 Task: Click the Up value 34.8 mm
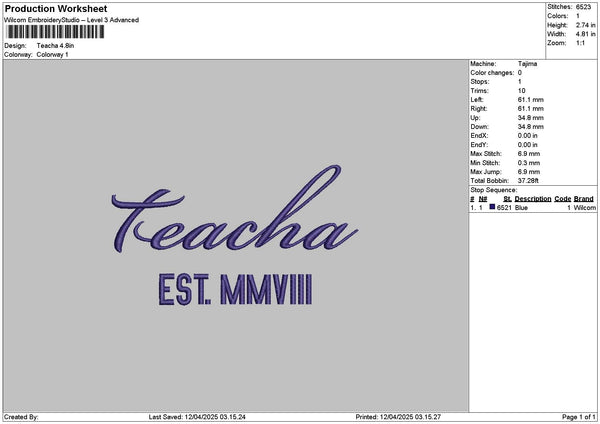[531, 118]
